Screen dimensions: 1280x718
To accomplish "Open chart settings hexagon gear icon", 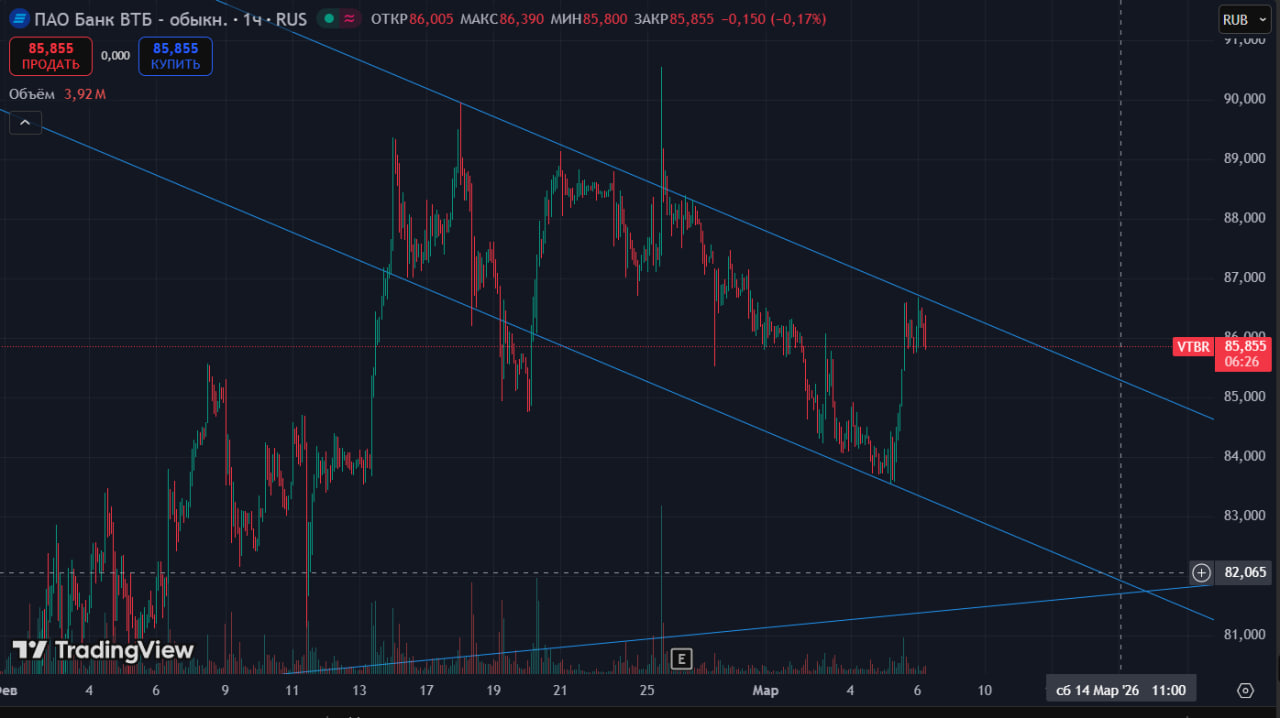I will 1245,690.
